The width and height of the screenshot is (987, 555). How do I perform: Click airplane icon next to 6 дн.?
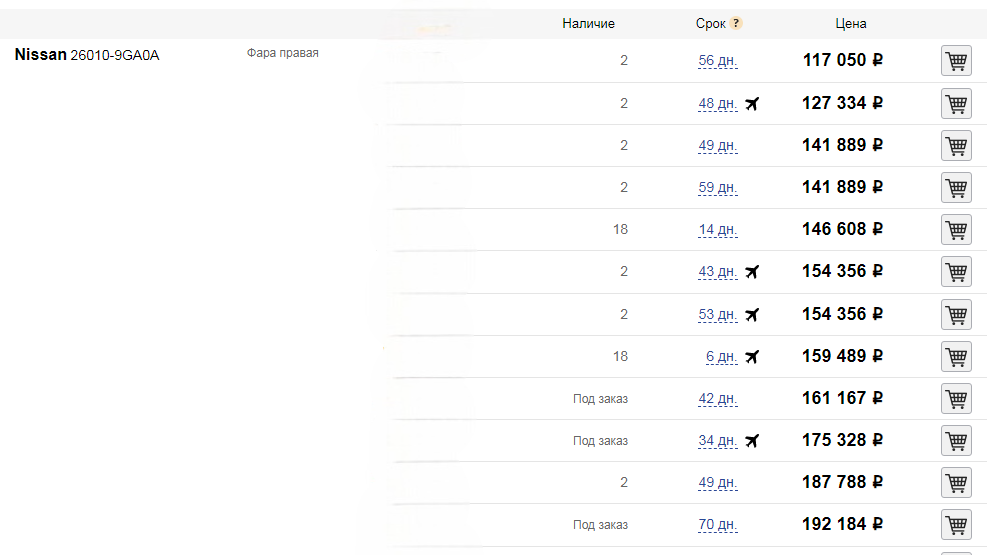click(x=752, y=357)
